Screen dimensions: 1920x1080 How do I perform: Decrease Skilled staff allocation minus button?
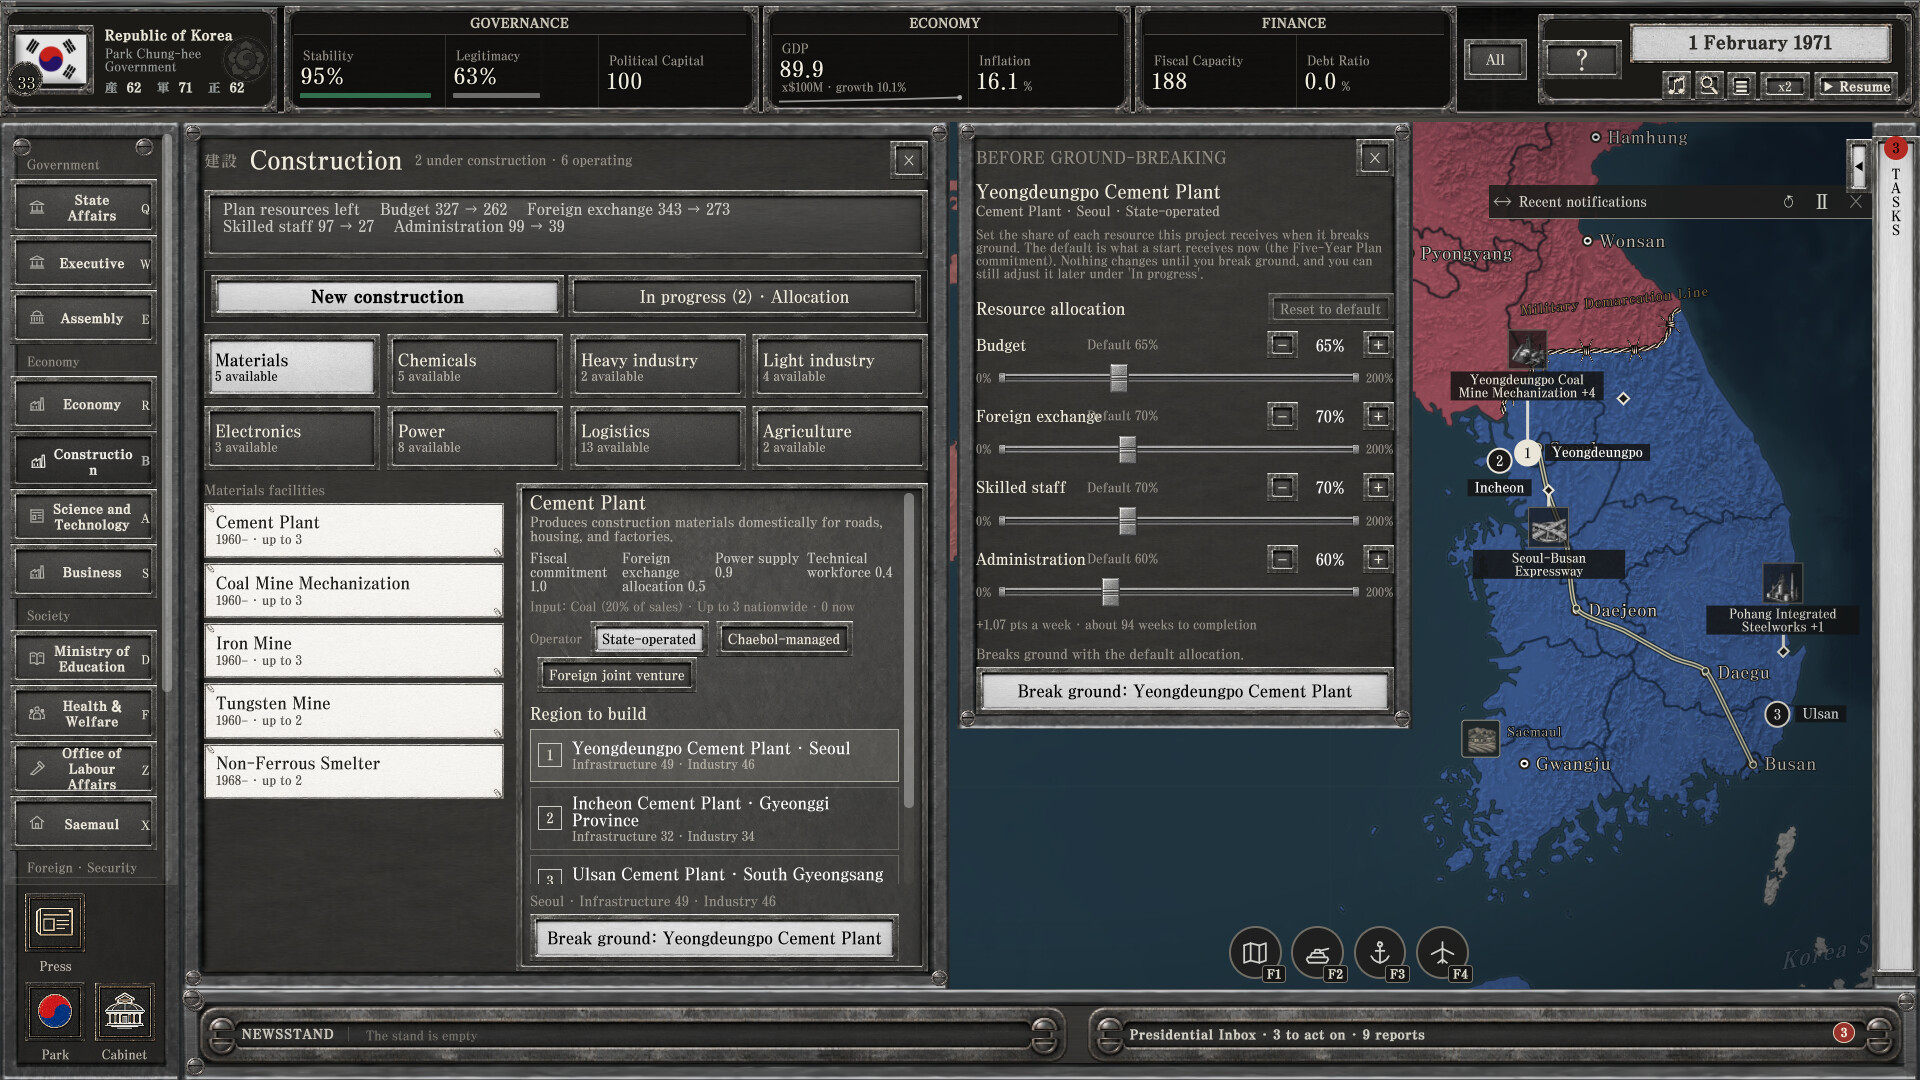(1282, 487)
